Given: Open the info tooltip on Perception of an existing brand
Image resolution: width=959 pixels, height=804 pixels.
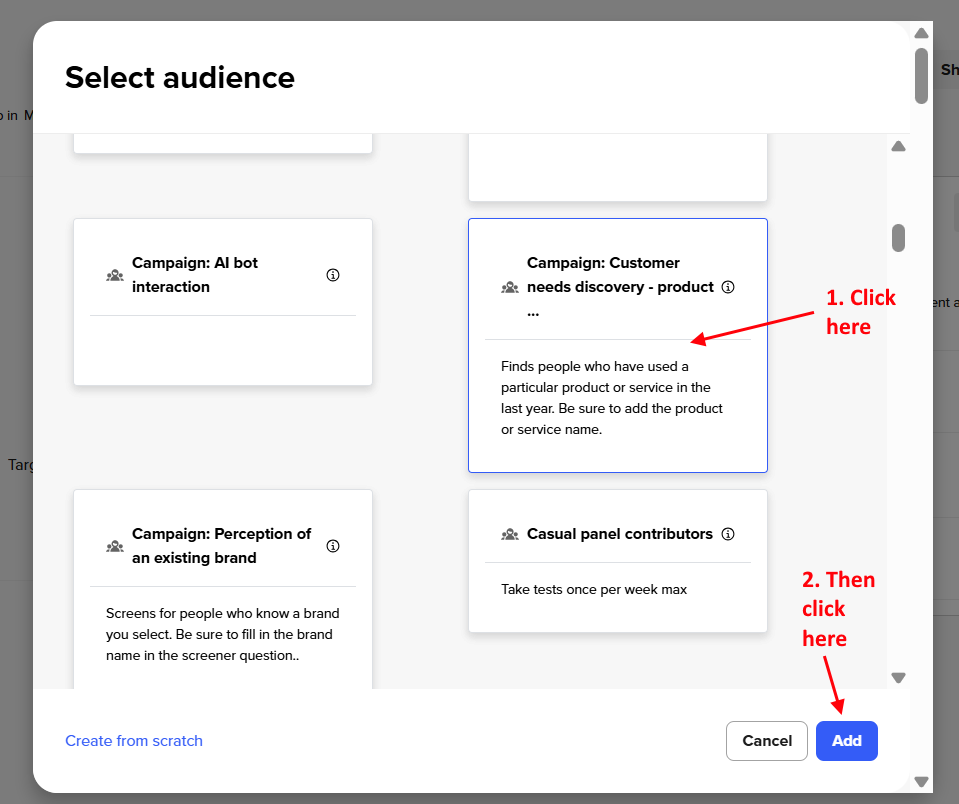Looking at the screenshot, I should [332, 545].
